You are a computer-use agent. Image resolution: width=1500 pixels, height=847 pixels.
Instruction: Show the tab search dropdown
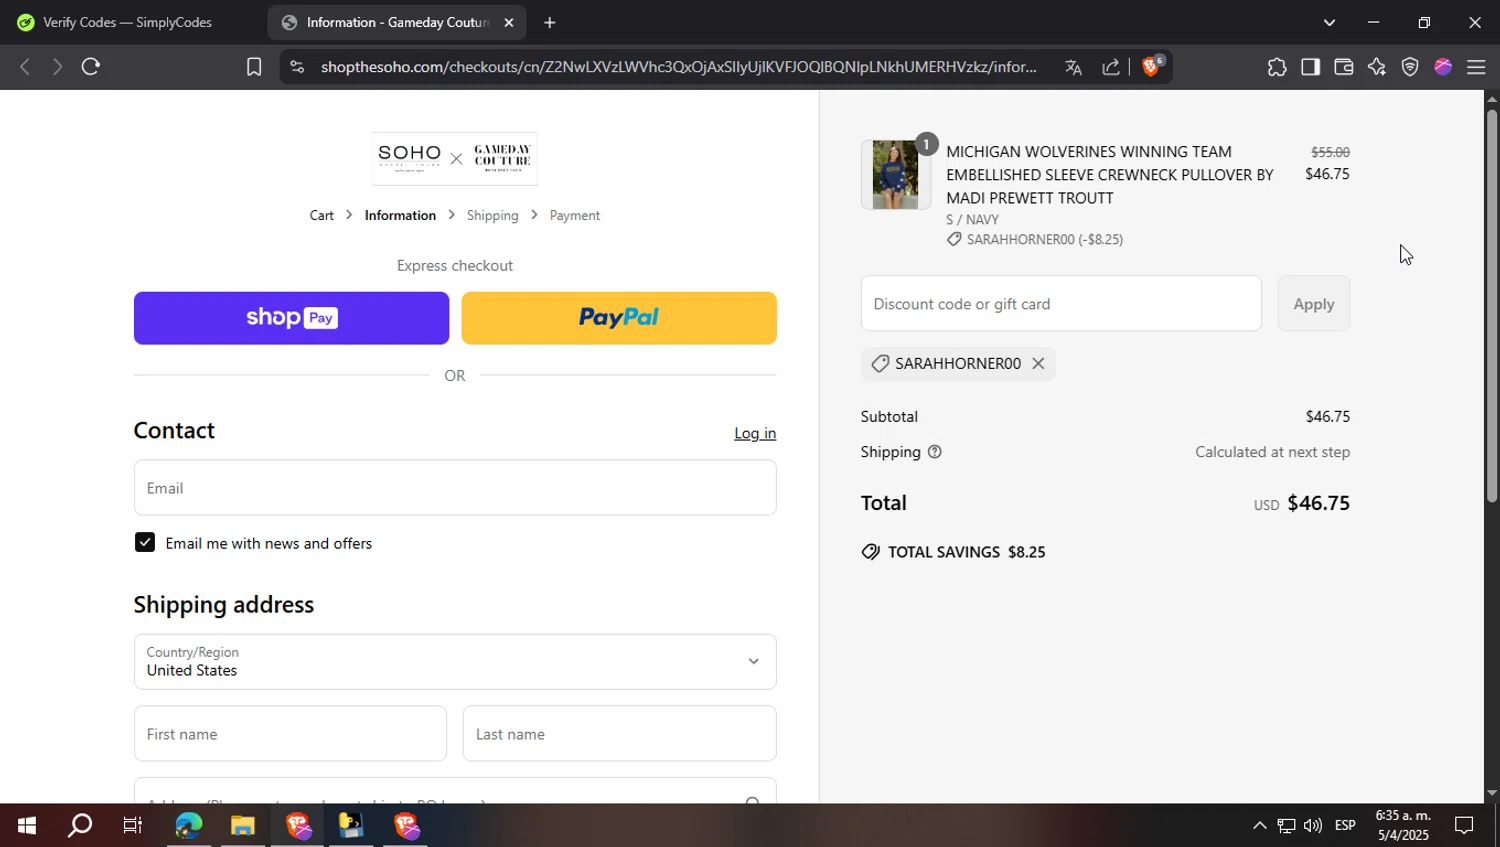tap(1329, 22)
